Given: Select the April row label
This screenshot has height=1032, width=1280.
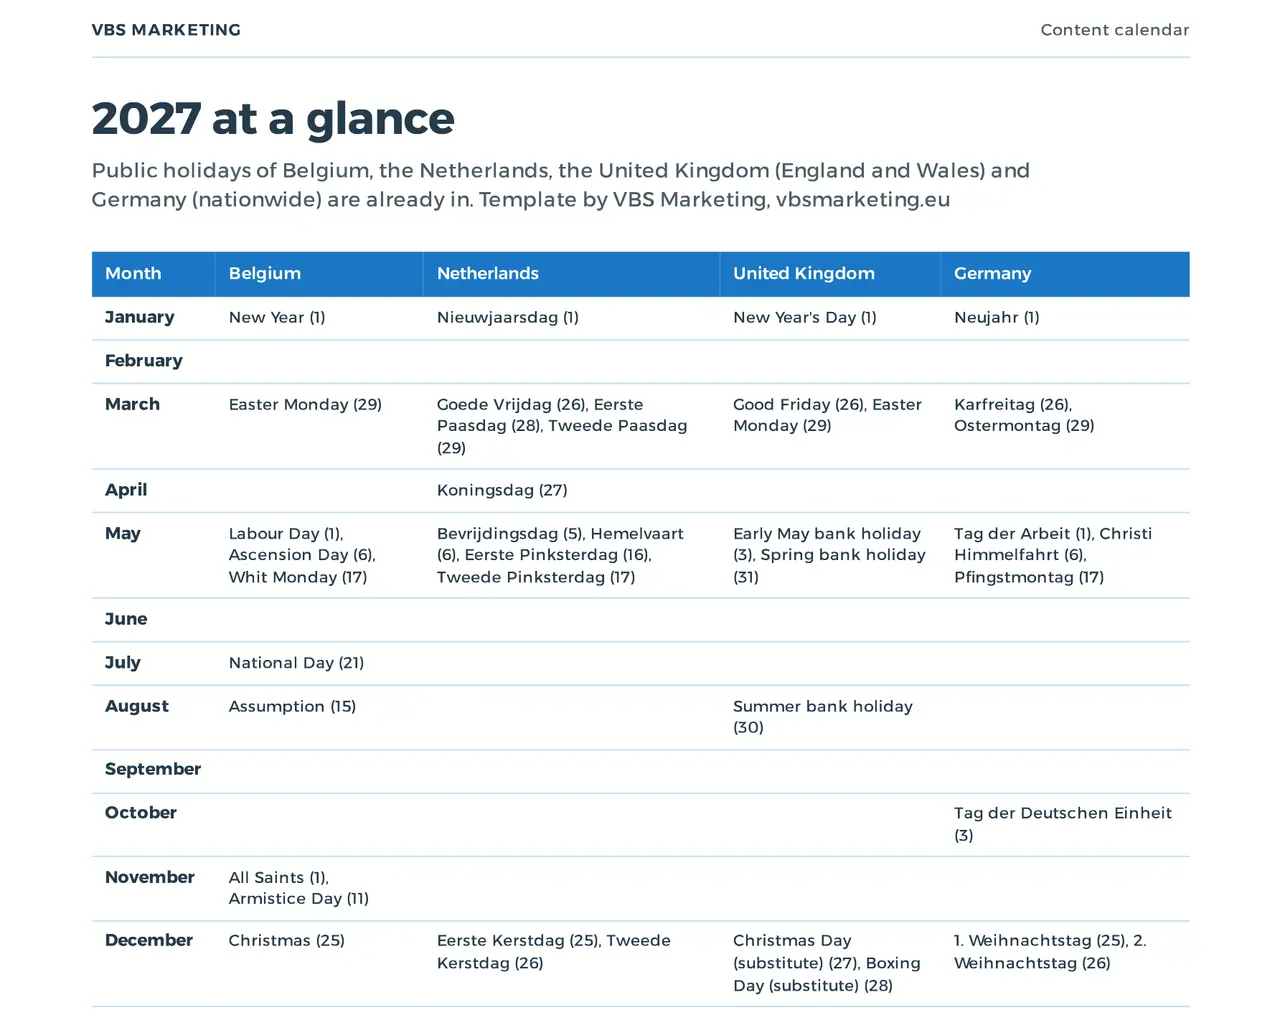Looking at the screenshot, I should (126, 490).
